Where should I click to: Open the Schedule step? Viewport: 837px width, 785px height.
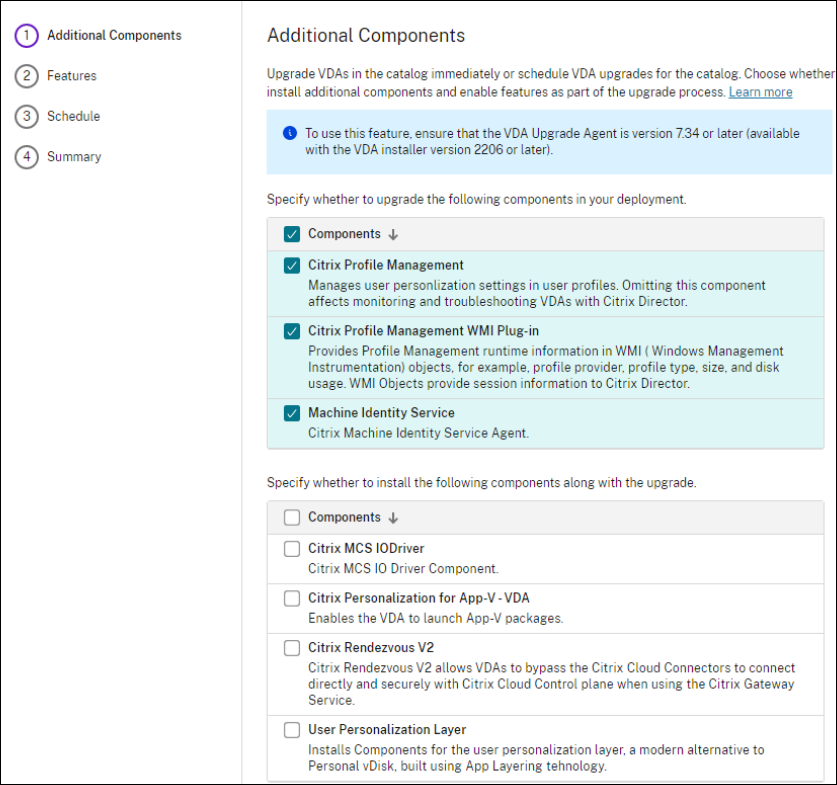click(x=73, y=116)
